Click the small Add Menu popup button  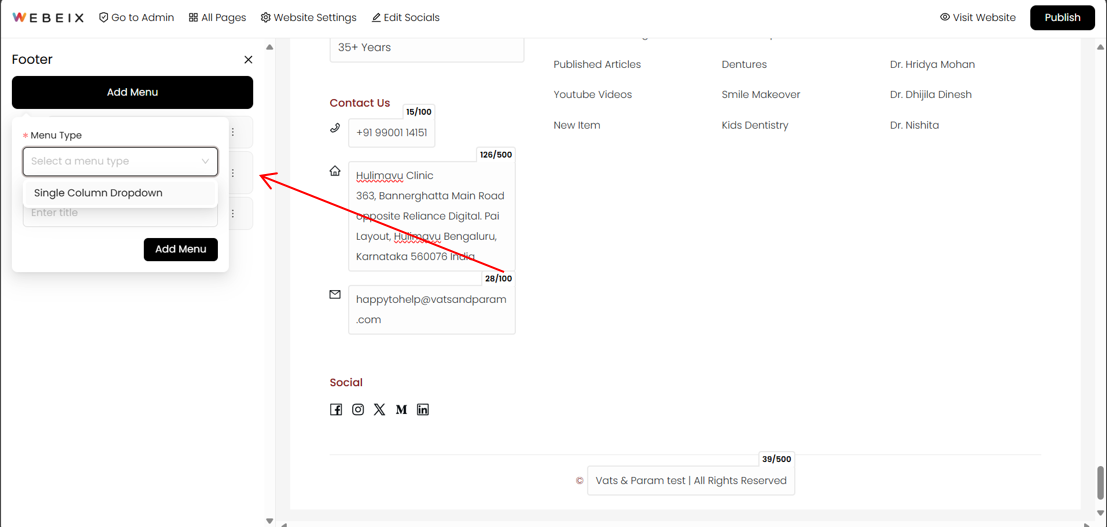(181, 249)
